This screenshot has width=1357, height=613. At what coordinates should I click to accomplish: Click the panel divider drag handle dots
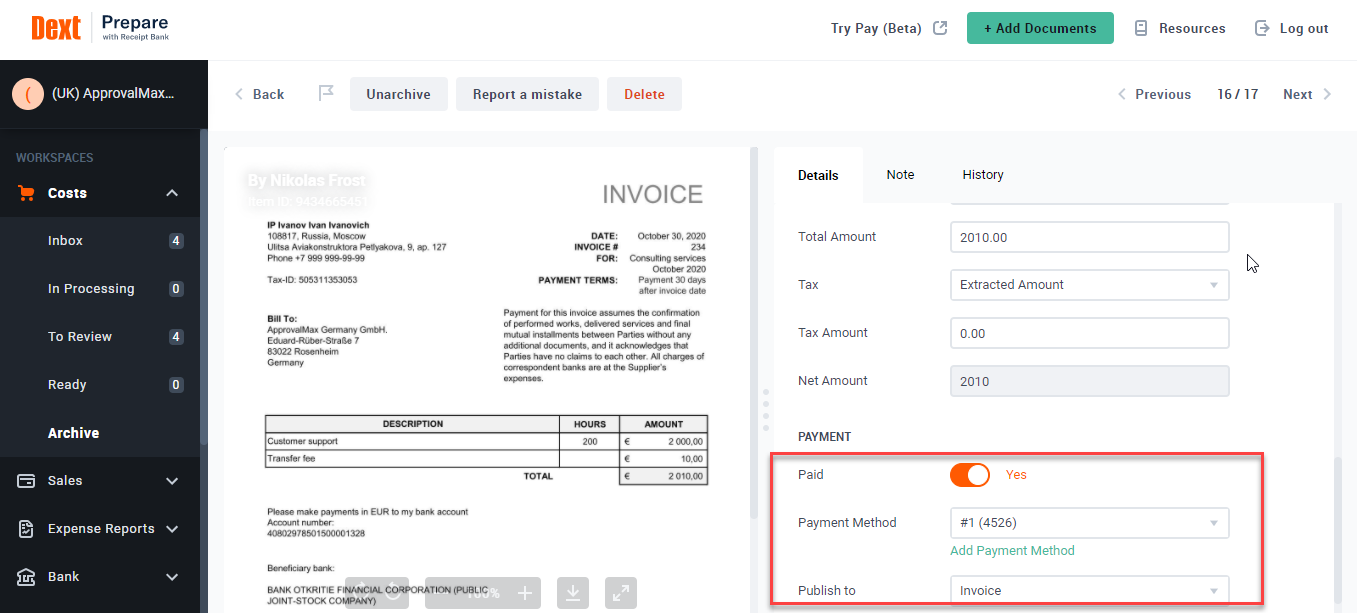[x=765, y=409]
